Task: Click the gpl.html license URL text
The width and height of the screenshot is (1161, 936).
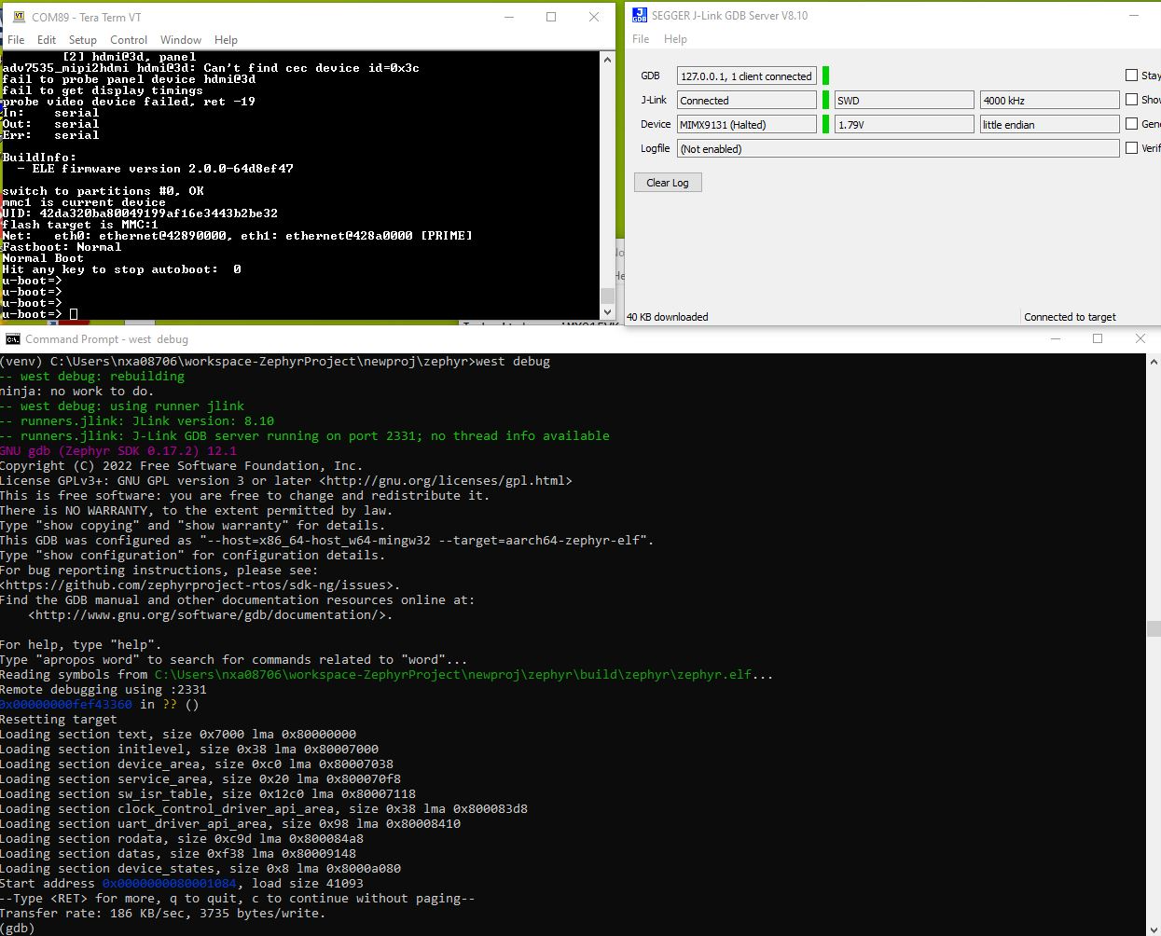Action: tap(446, 481)
